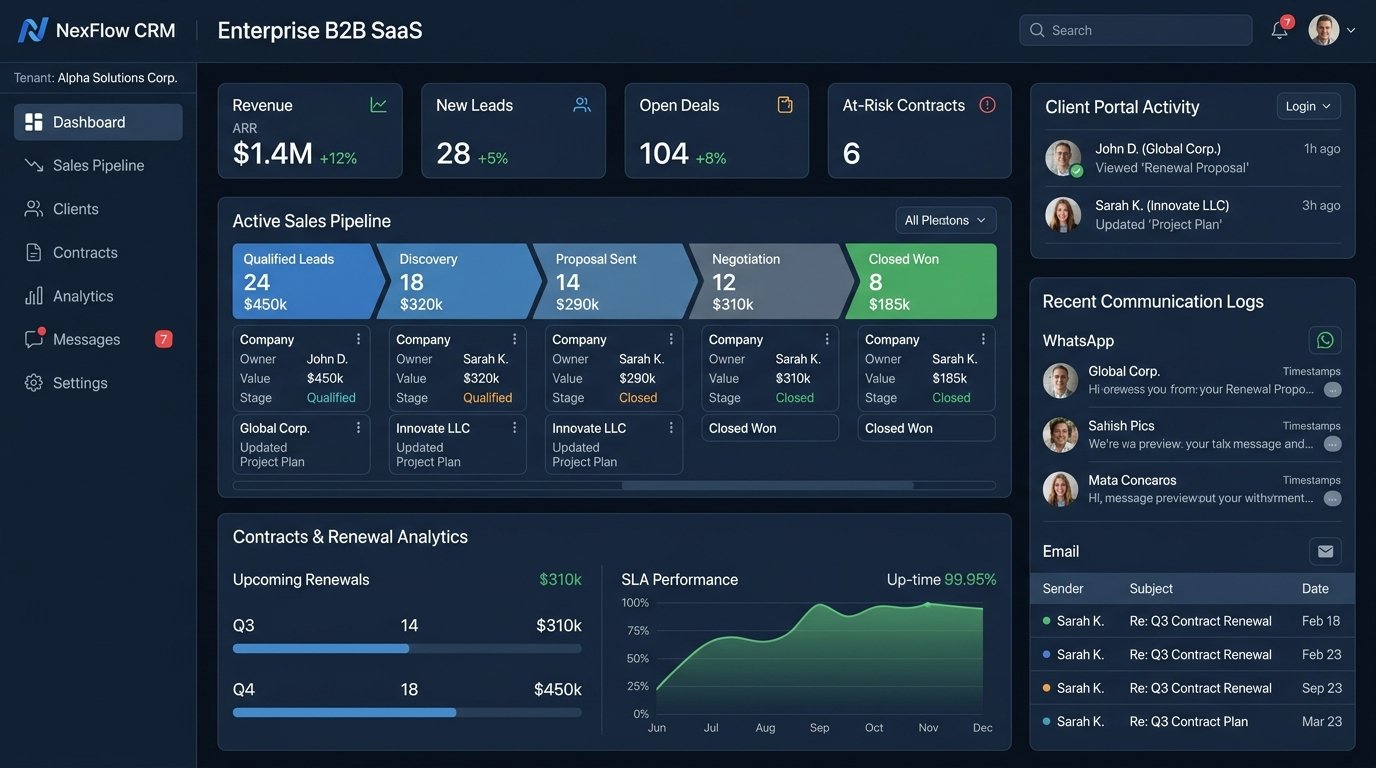Open Contracts in sidebar

click(x=98, y=252)
